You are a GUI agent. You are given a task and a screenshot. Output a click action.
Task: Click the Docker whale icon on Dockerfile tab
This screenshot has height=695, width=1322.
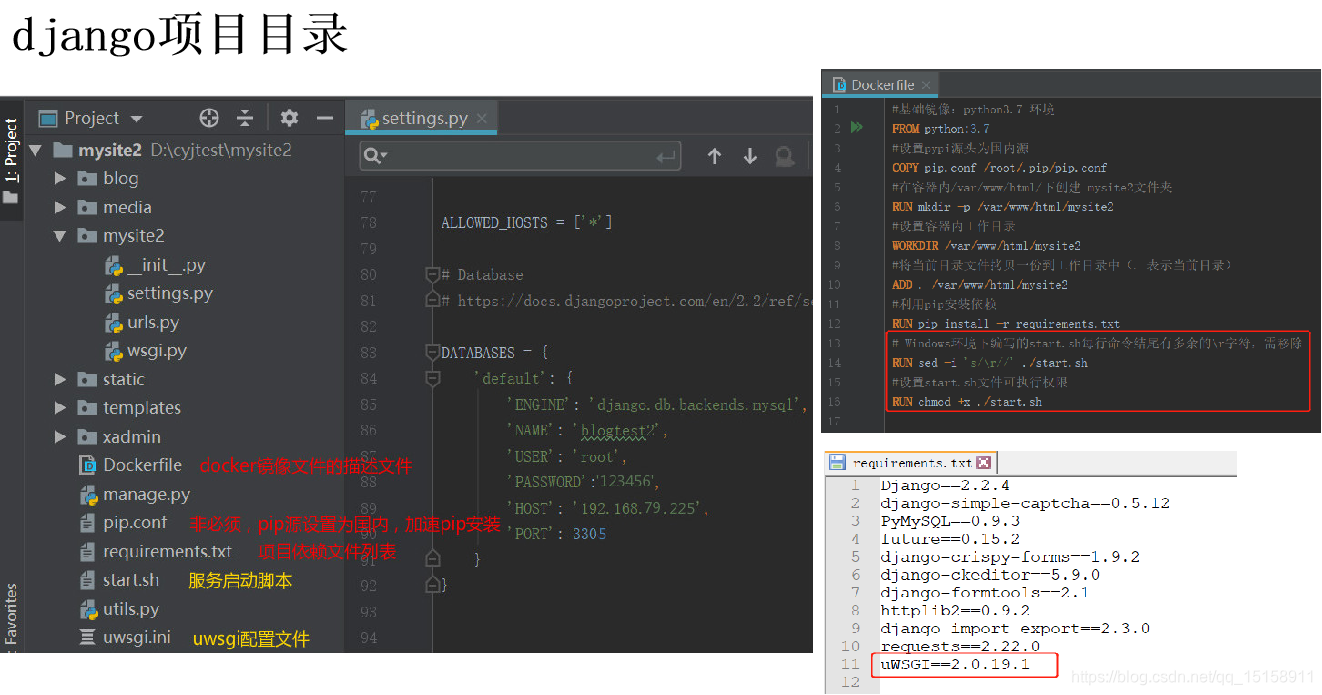click(839, 85)
